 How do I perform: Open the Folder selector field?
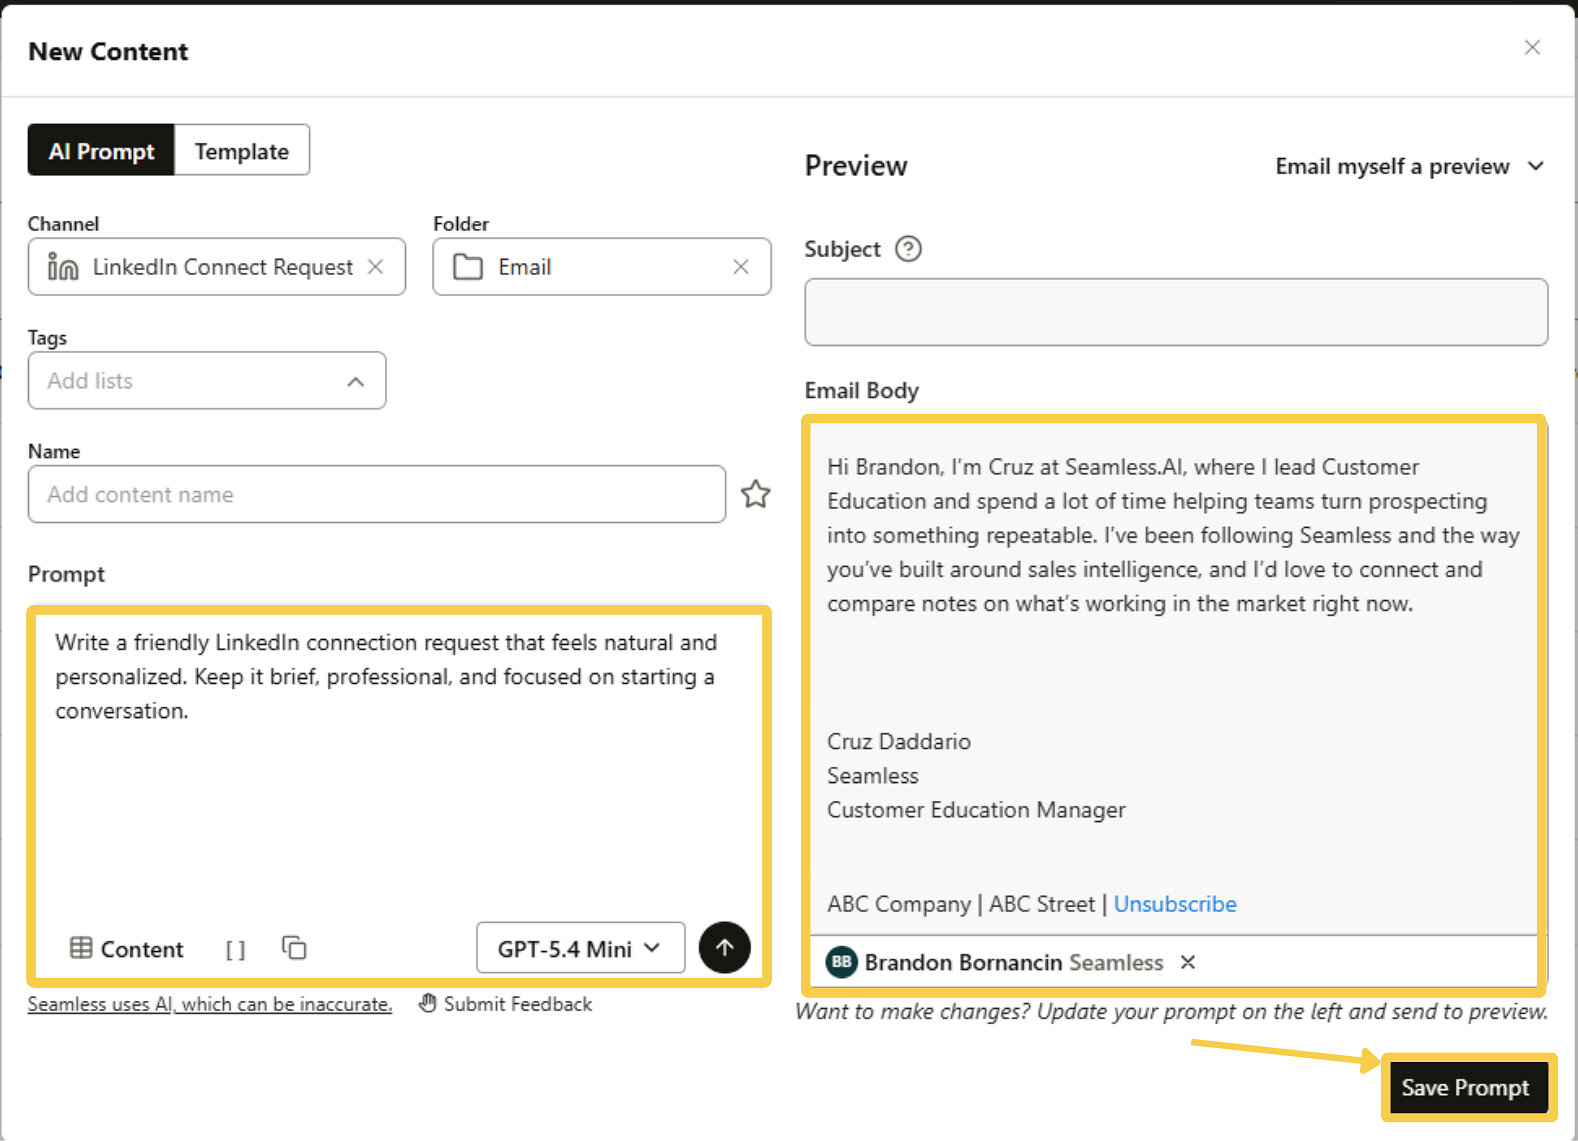[602, 267]
